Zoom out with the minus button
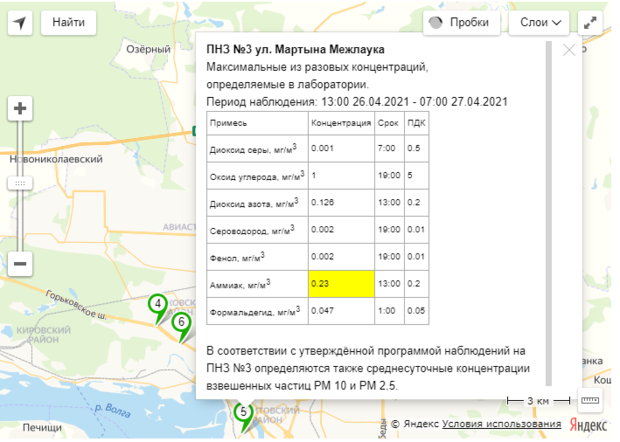 (21, 263)
